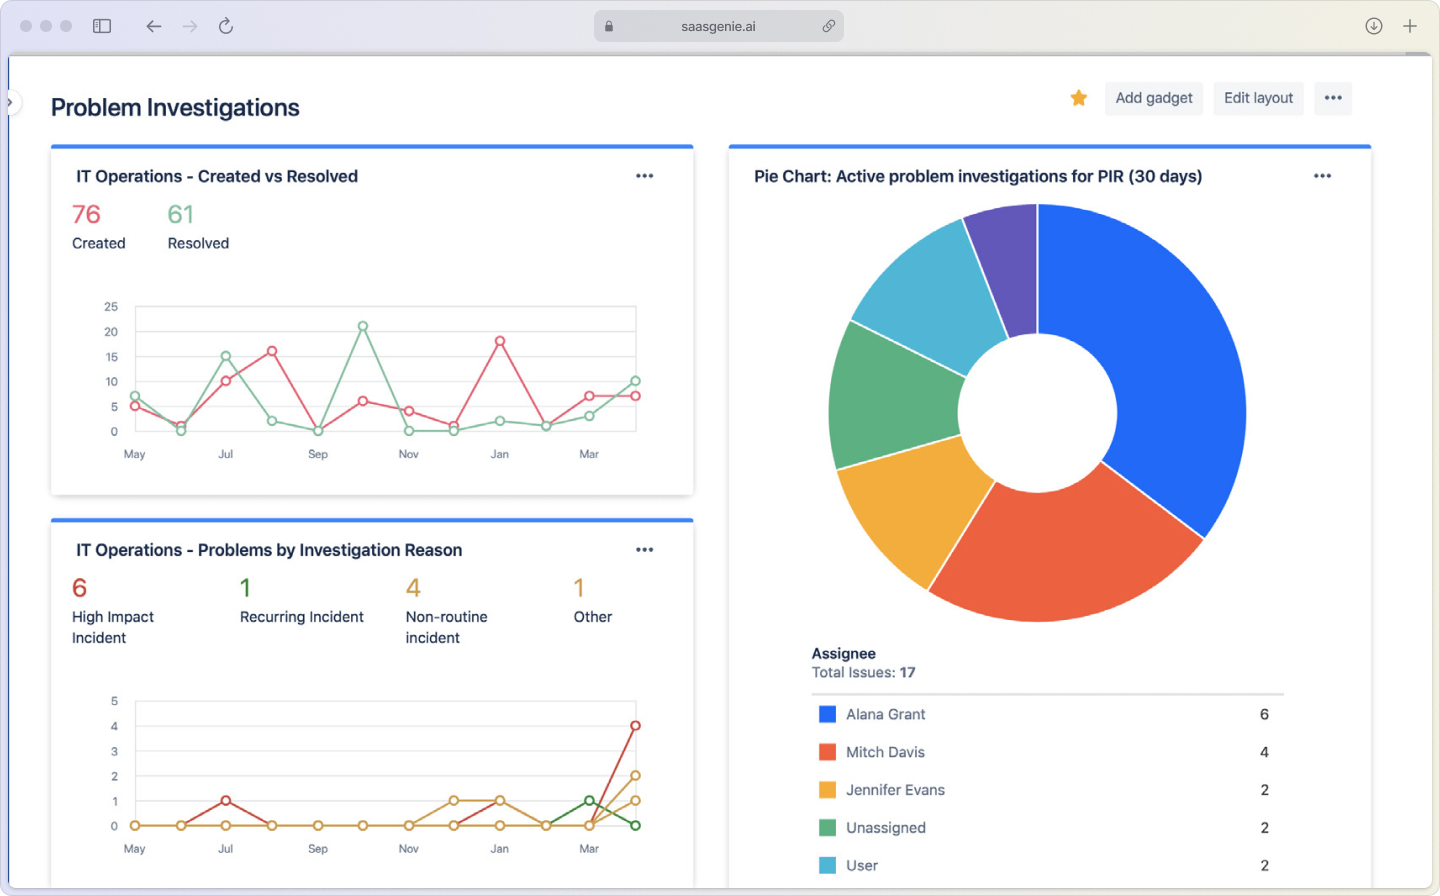Open the browser tab overview with the plus
Viewport: 1440px width, 896px height.
click(x=1411, y=26)
